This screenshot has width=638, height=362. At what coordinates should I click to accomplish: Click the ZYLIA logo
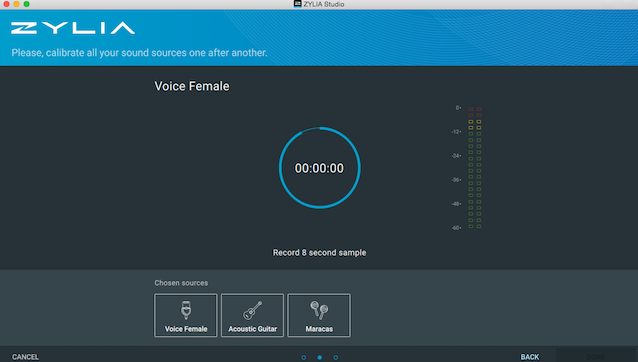pyautogui.click(x=73, y=28)
